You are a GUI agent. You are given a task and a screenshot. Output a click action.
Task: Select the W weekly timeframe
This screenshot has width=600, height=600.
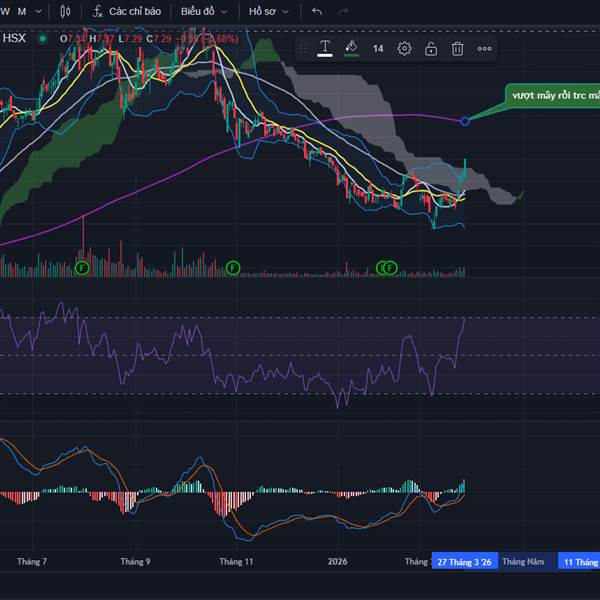pyautogui.click(x=5, y=11)
